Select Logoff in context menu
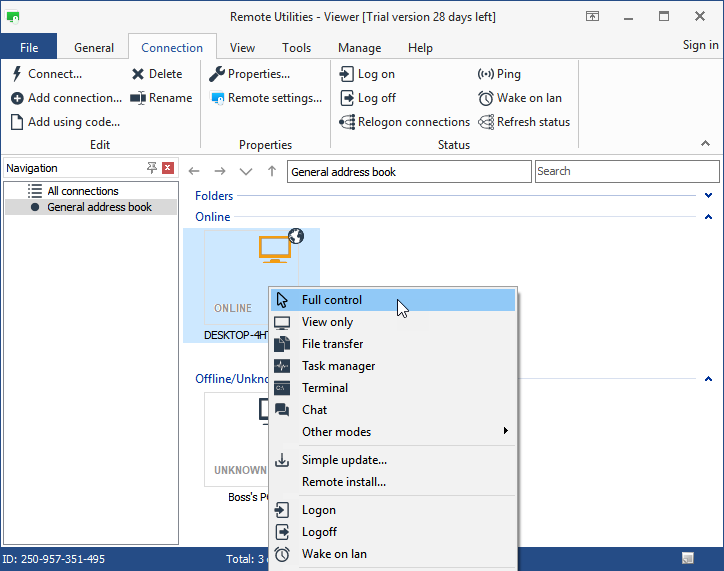The image size is (724, 571). (x=393, y=532)
